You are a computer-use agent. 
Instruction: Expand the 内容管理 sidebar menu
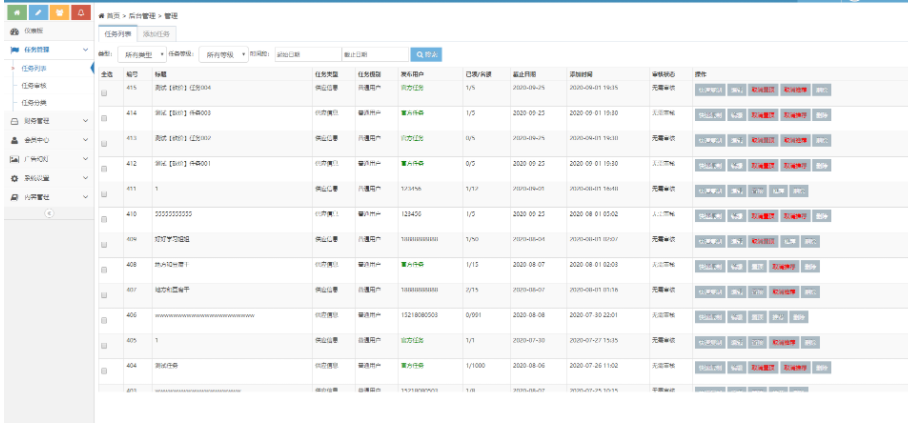point(85,197)
